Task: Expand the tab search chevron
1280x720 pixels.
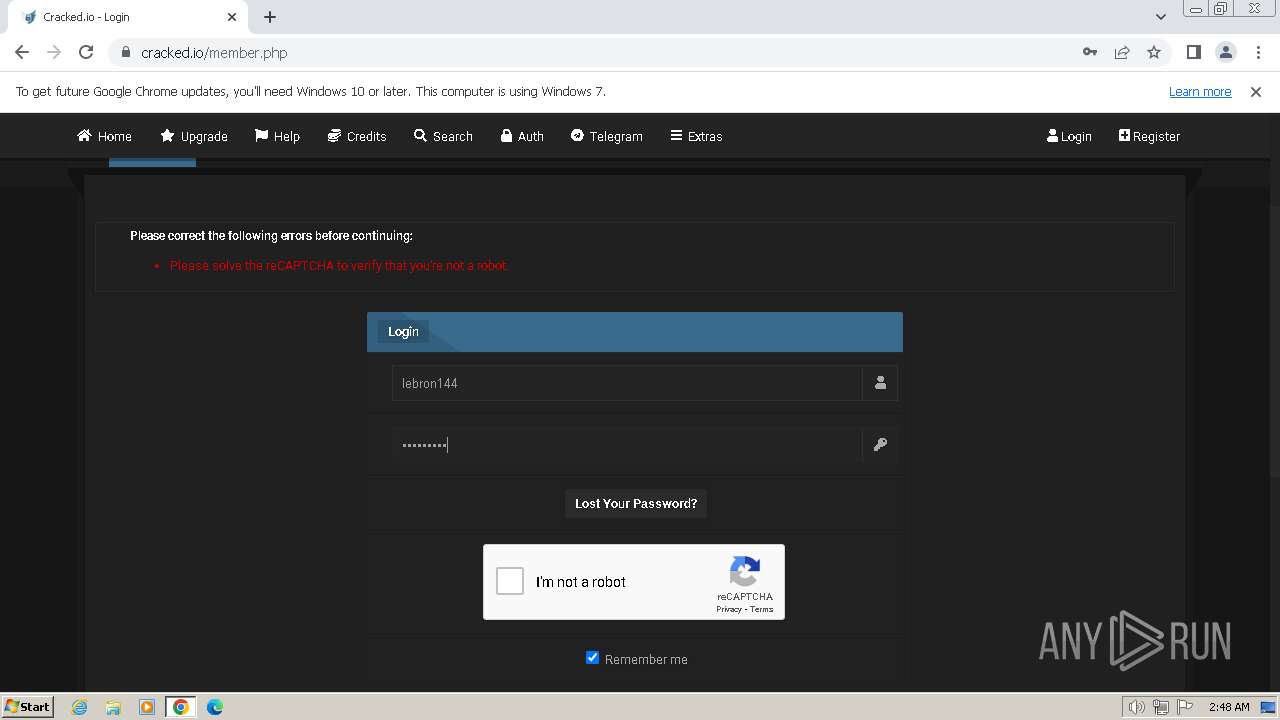Action: point(1161,17)
